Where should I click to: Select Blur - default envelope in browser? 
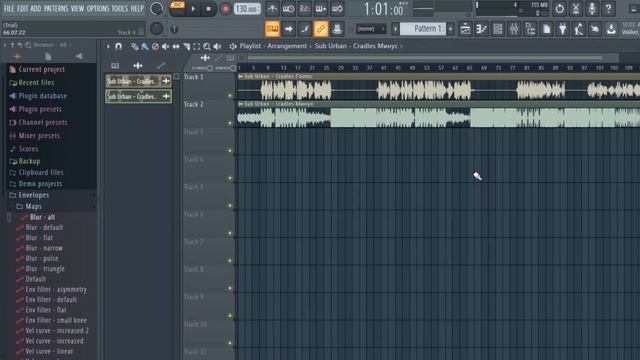[x=44, y=228]
